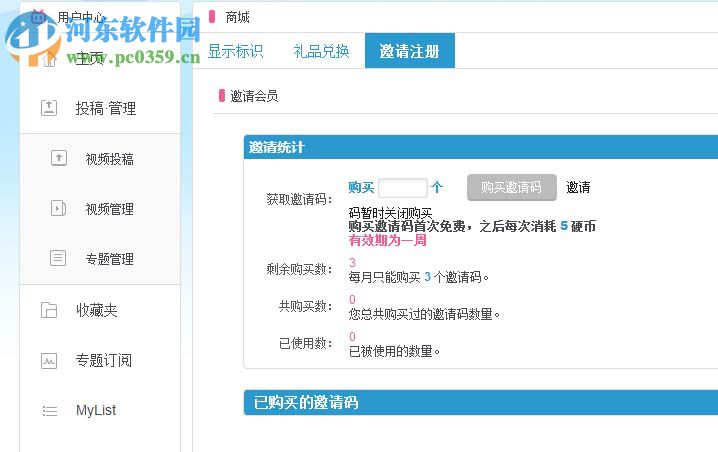Click the chart icon next to 专题订阅
Viewport: 718px width, 452px height.
(x=49, y=361)
